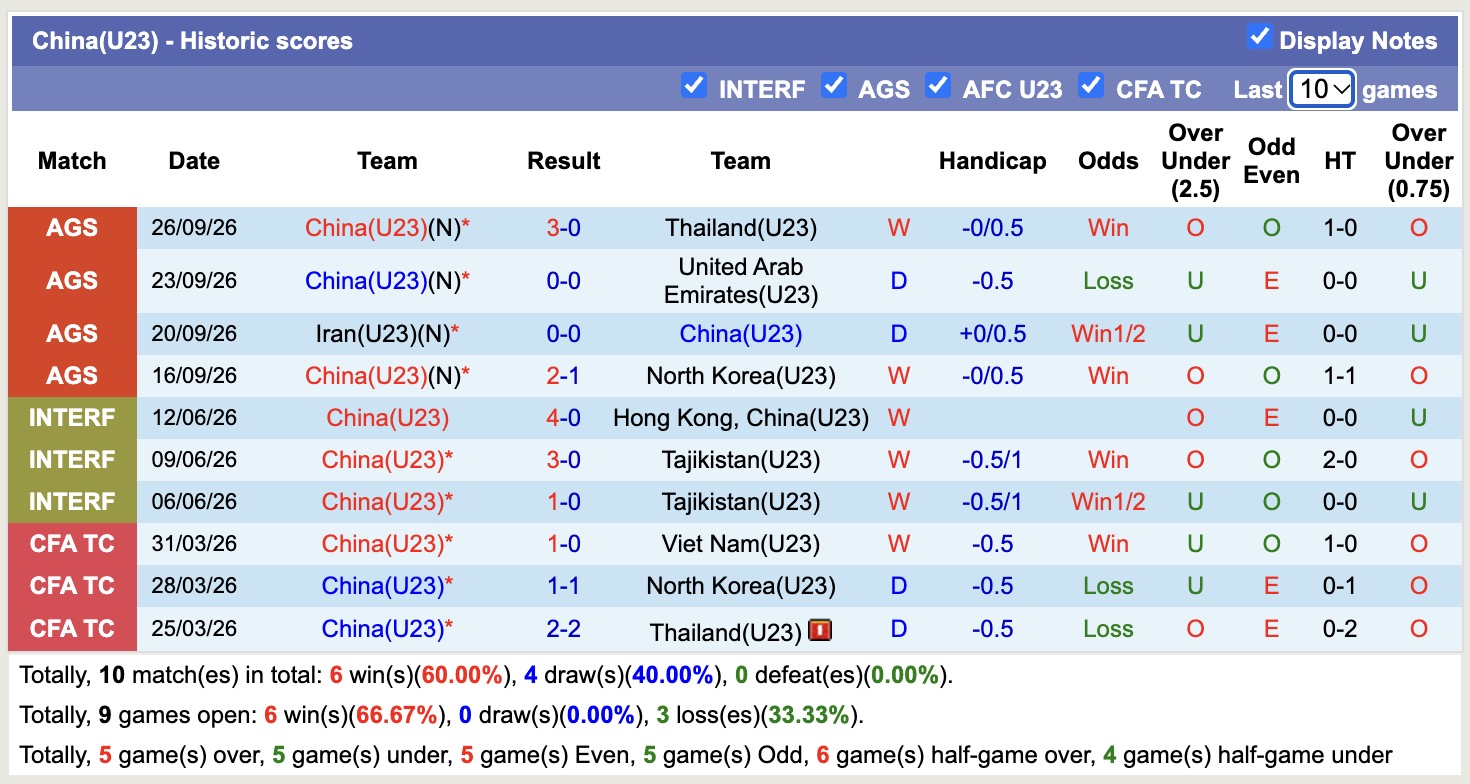This screenshot has width=1470, height=784.
Task: Click the D result on United Arab Emirates row
Action: [898, 281]
